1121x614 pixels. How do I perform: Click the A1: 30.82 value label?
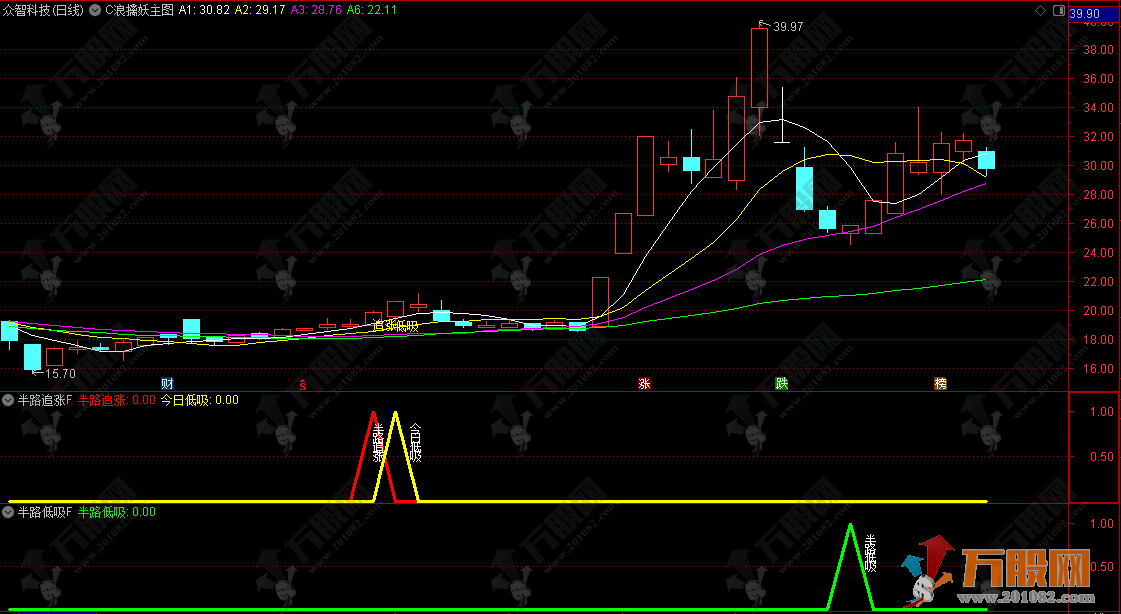point(204,10)
